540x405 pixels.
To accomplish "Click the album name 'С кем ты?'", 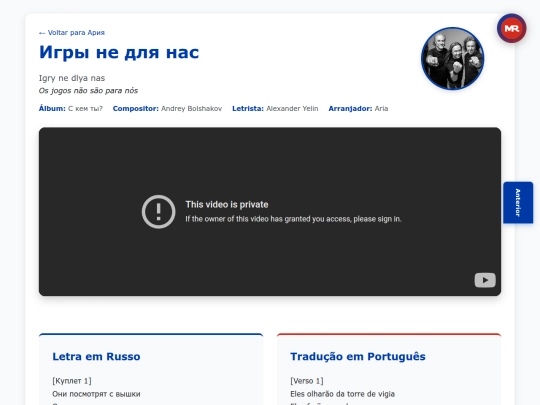I will [85, 108].
